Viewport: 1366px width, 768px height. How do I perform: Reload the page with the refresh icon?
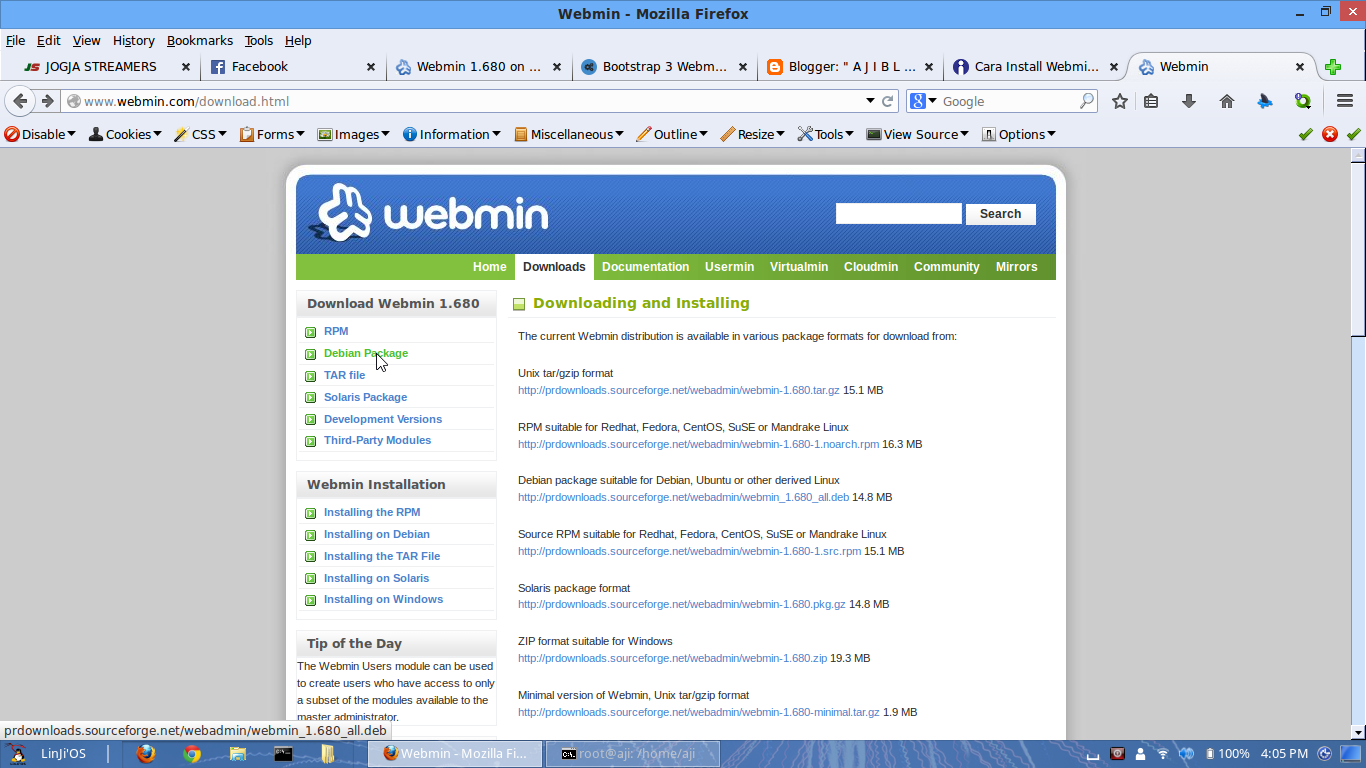pyautogui.click(x=886, y=101)
